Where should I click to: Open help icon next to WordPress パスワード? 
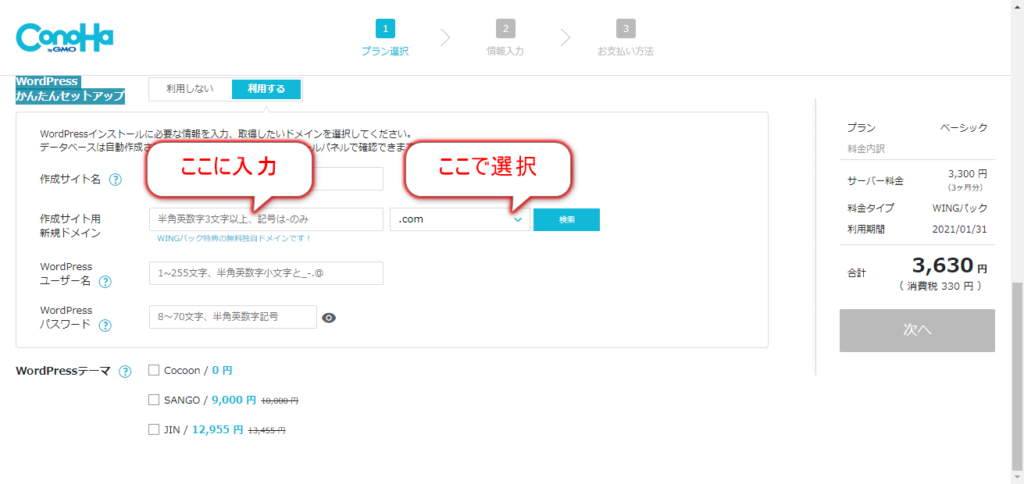pos(104,325)
